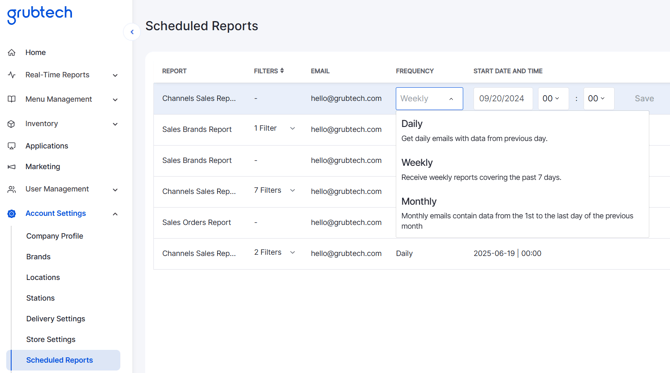The image size is (670, 373).
Task: Go to the Company Profile settings
Action: [x=55, y=236]
